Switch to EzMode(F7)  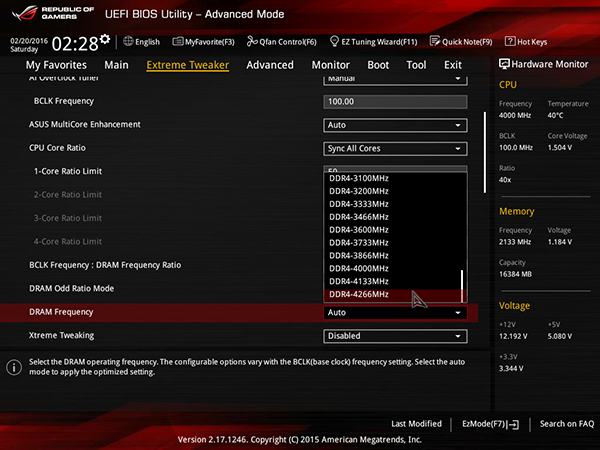(x=490, y=424)
